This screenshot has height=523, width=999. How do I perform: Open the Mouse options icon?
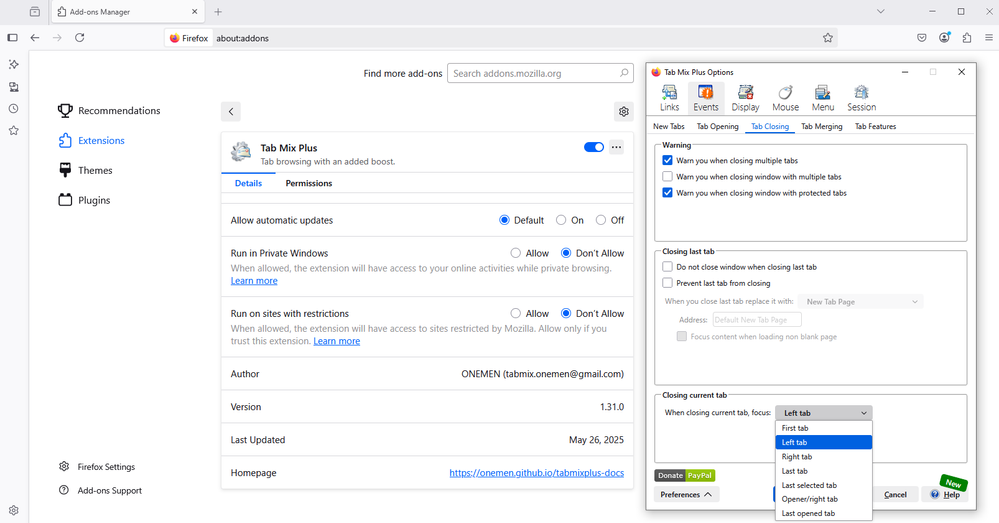coord(785,98)
